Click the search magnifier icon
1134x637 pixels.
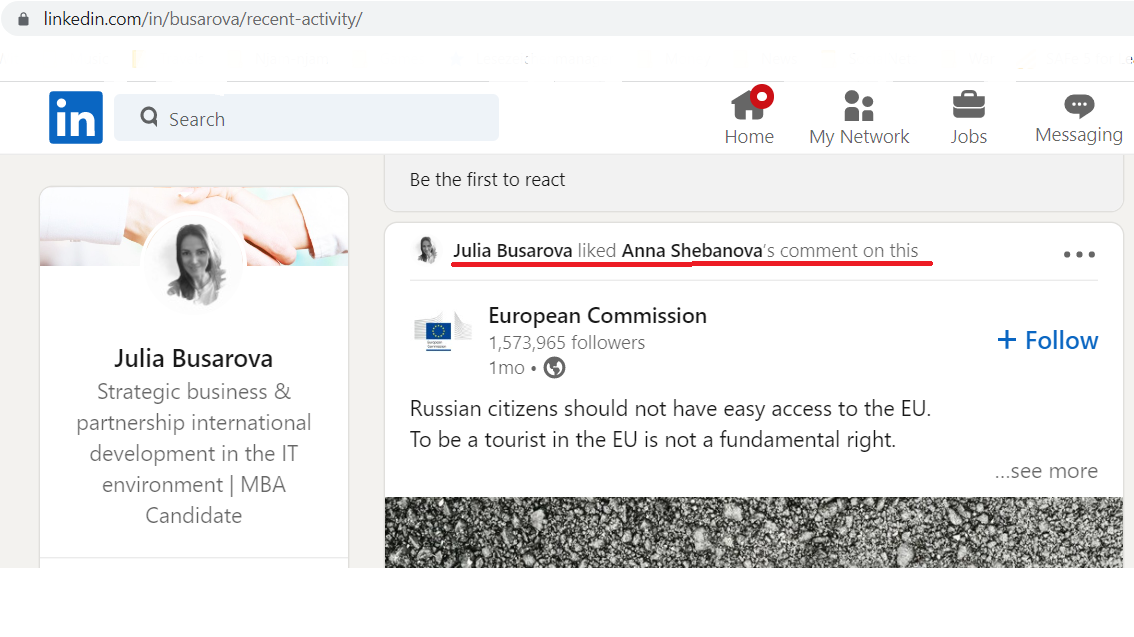click(149, 116)
